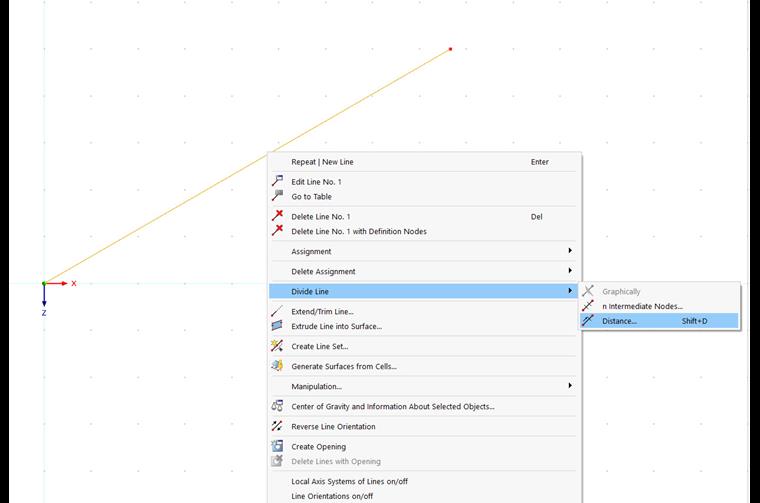This screenshot has width=760, height=503.
Task: Click the Go to Table icon
Action: 277,196
